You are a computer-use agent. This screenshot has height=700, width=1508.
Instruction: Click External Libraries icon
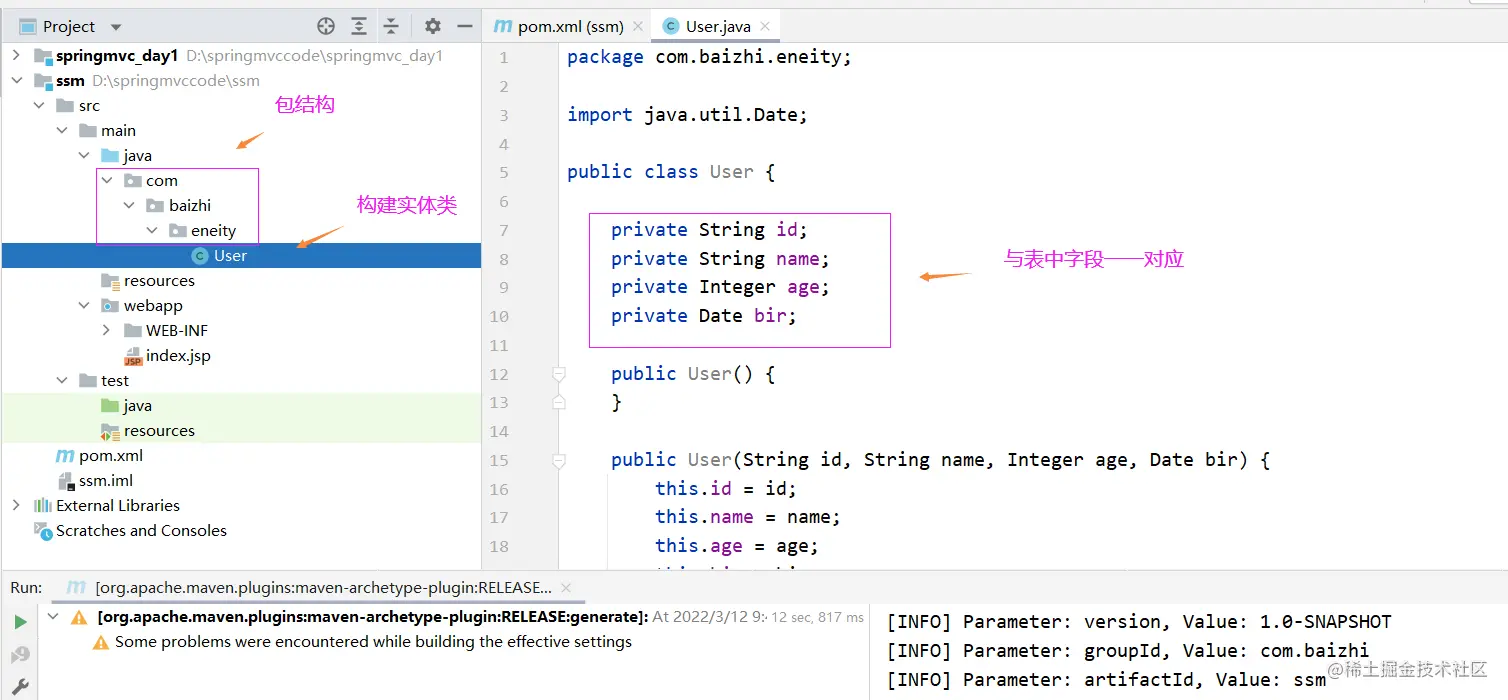43,506
